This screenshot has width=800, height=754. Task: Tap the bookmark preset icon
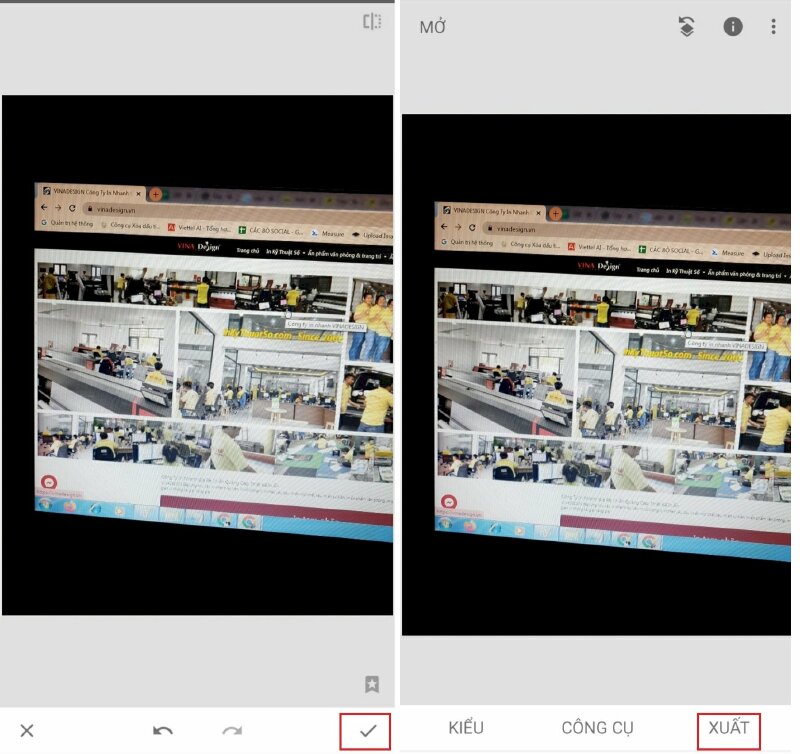(x=372, y=684)
